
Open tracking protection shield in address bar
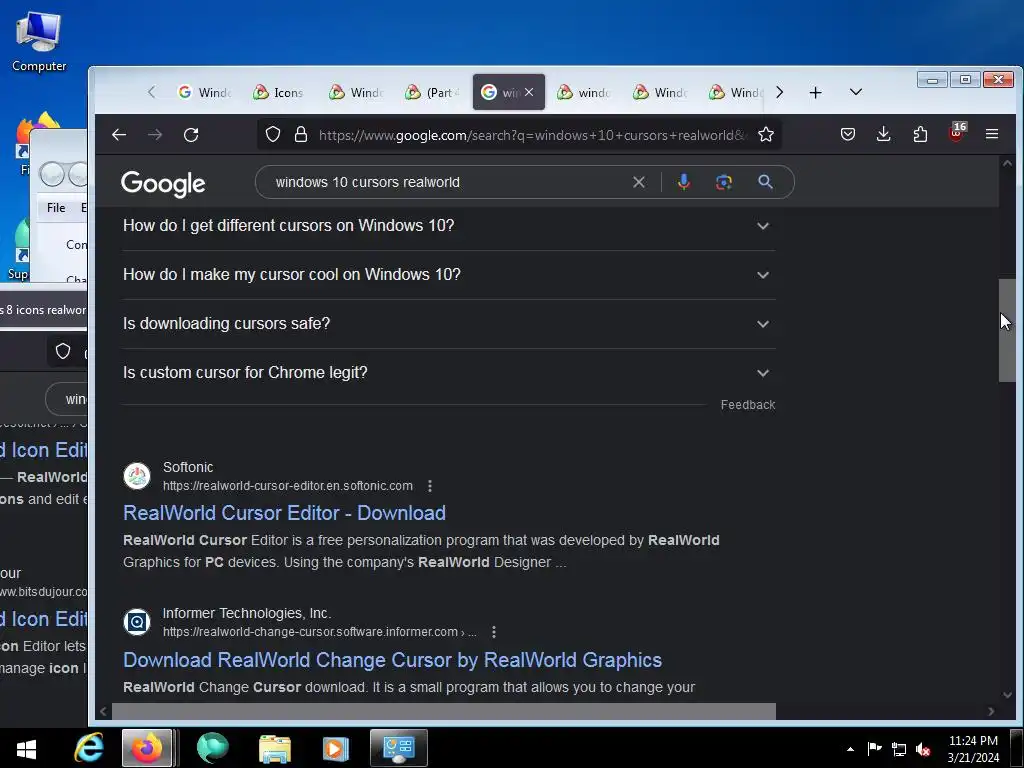pos(273,135)
